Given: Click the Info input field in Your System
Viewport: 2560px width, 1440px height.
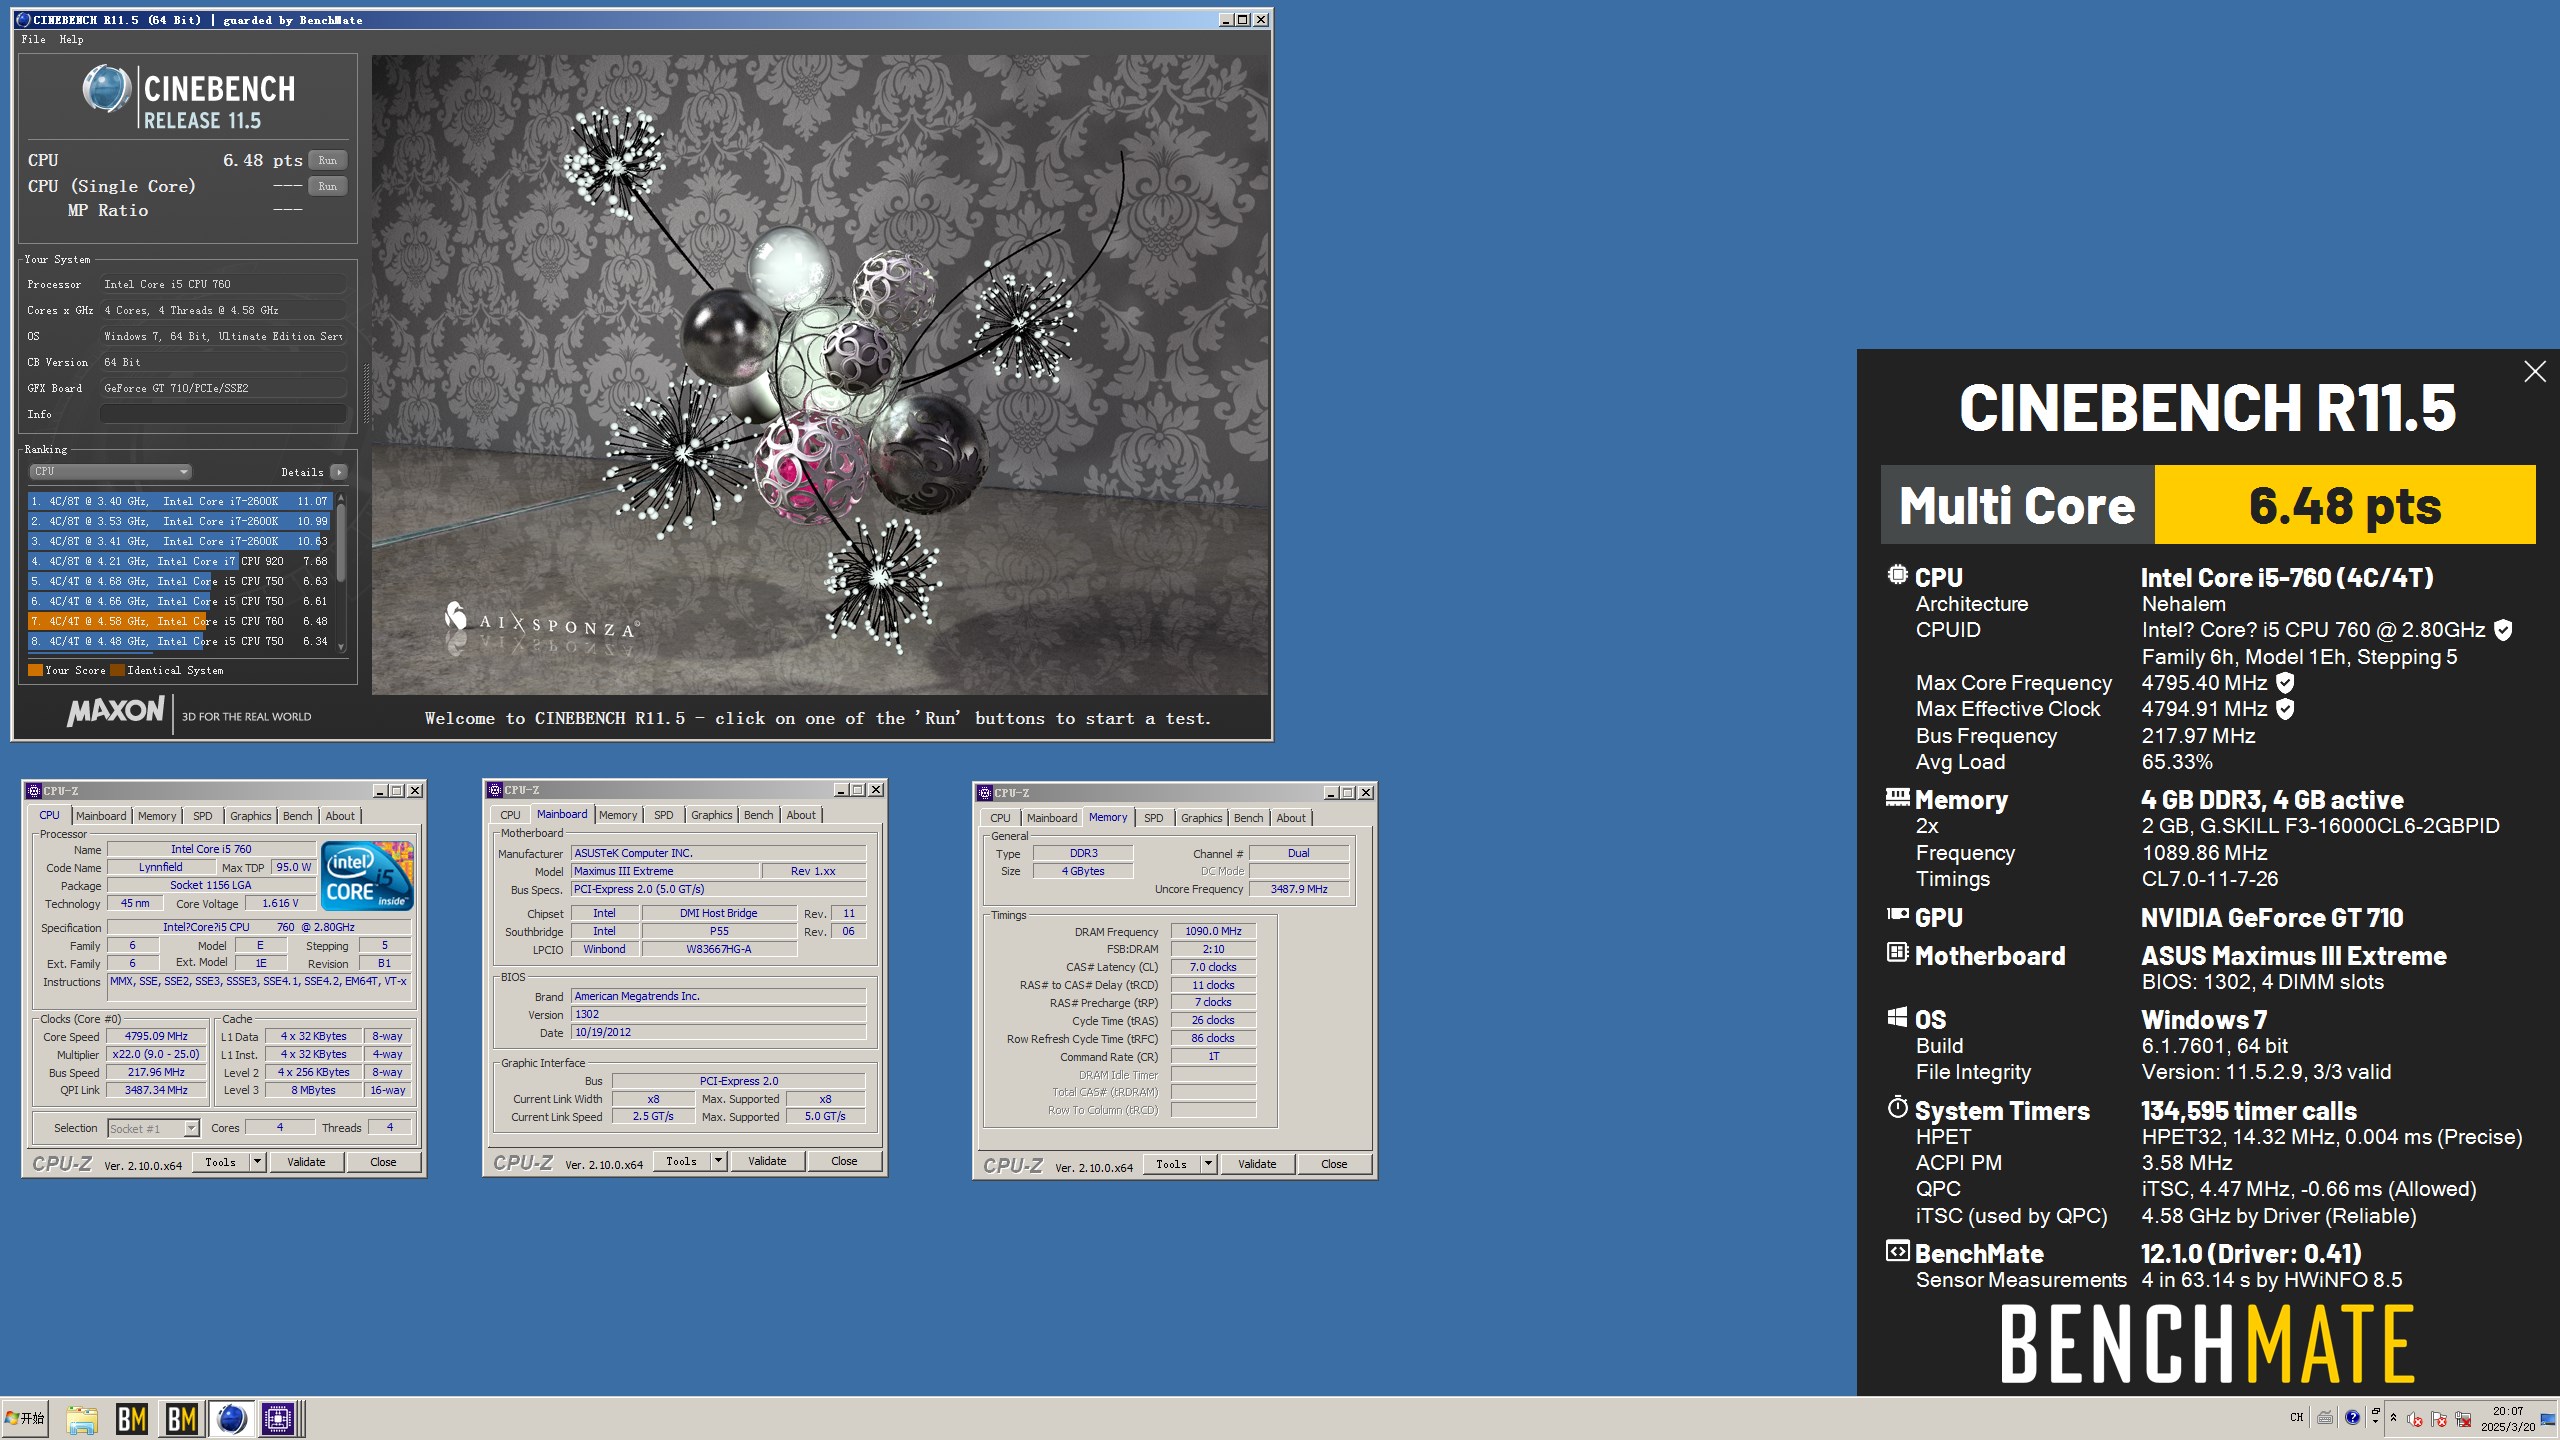Looking at the screenshot, I should 223,414.
